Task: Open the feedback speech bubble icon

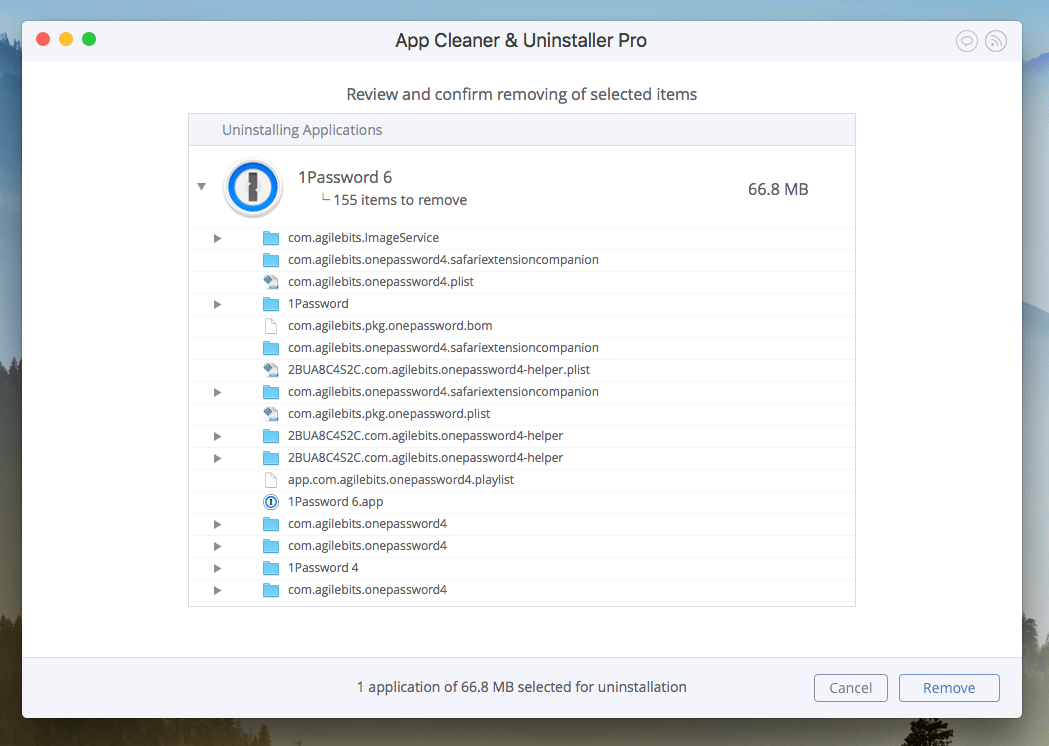Action: coord(967,41)
